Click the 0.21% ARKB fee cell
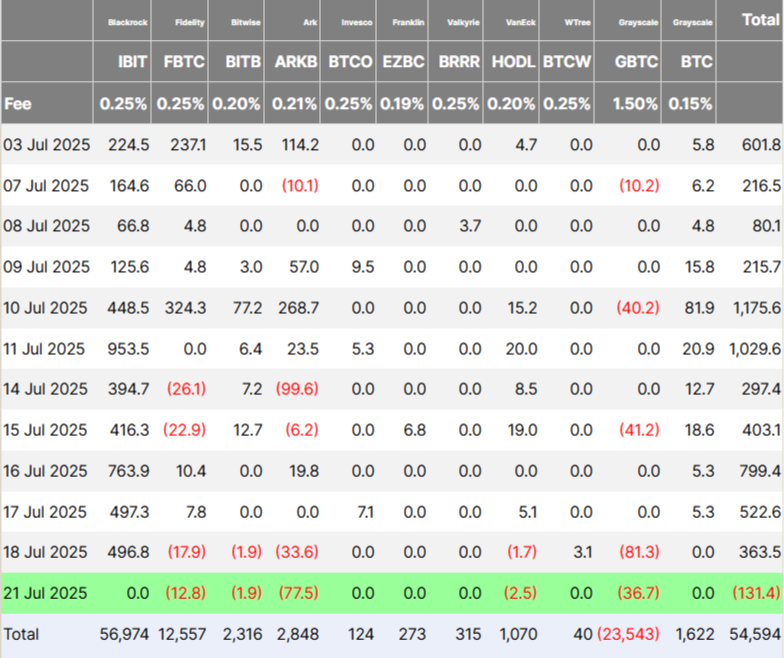 [294, 104]
